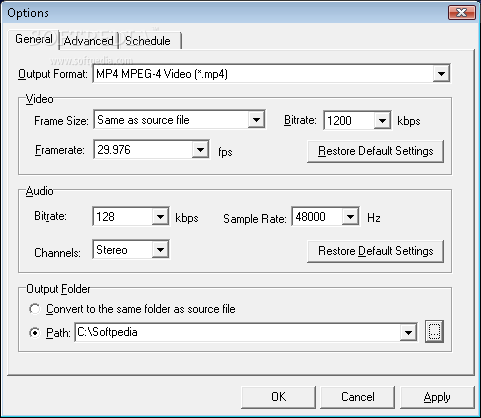The height and width of the screenshot is (418, 481).
Task: Open the Channels Stereo dropdown
Action: pos(160,249)
